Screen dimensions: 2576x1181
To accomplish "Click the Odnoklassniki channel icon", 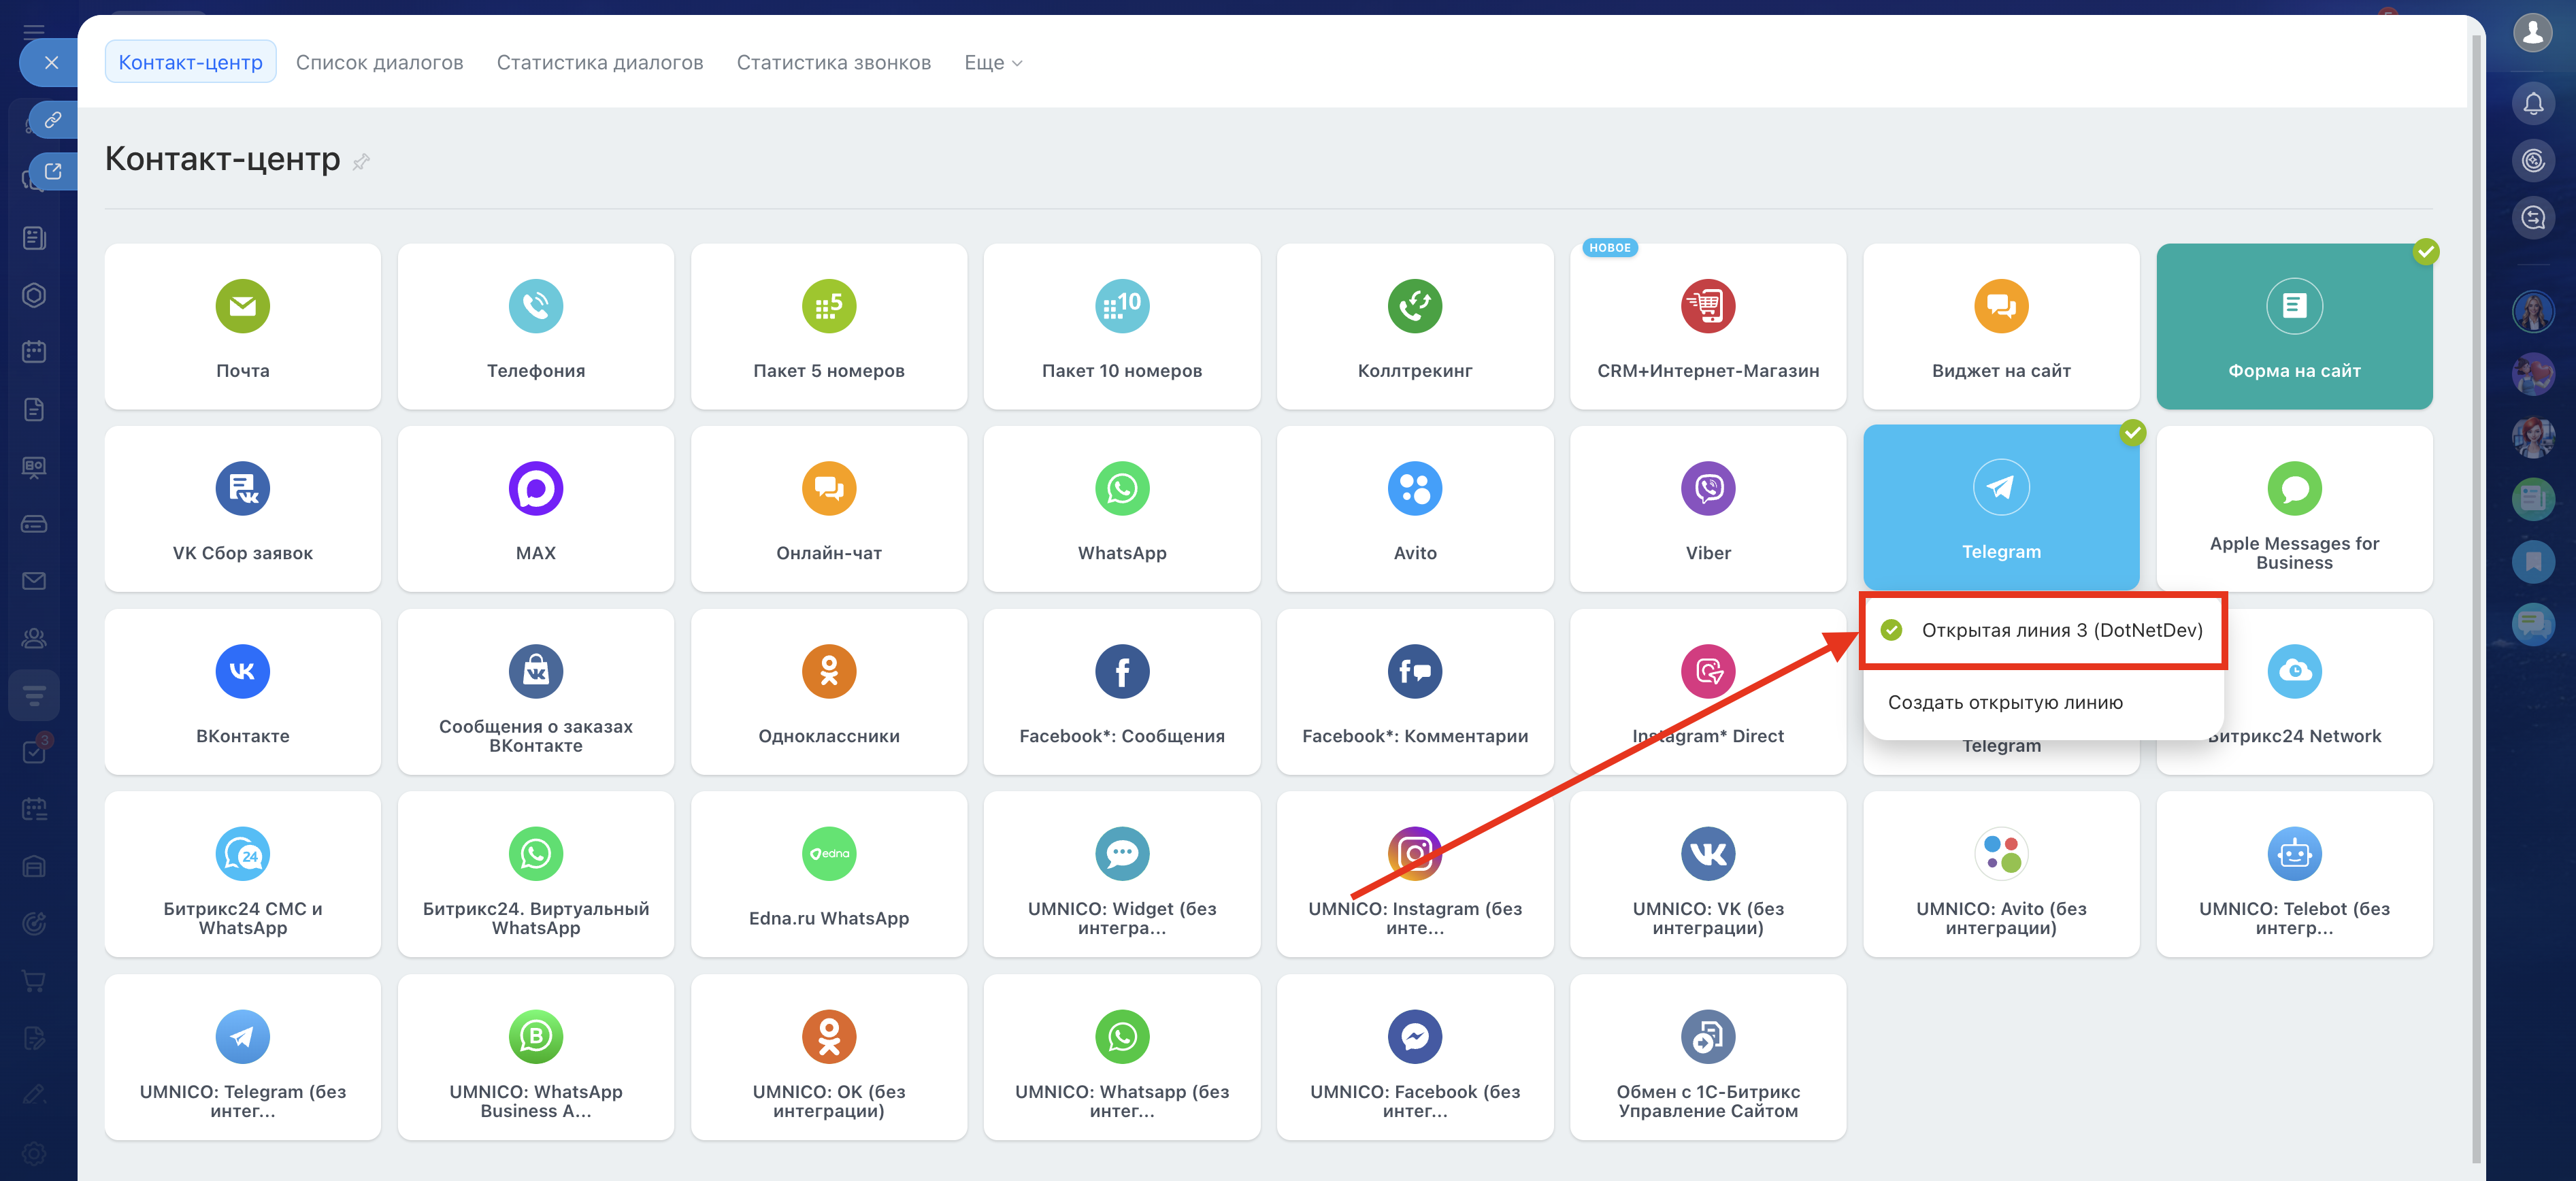I will click(828, 671).
